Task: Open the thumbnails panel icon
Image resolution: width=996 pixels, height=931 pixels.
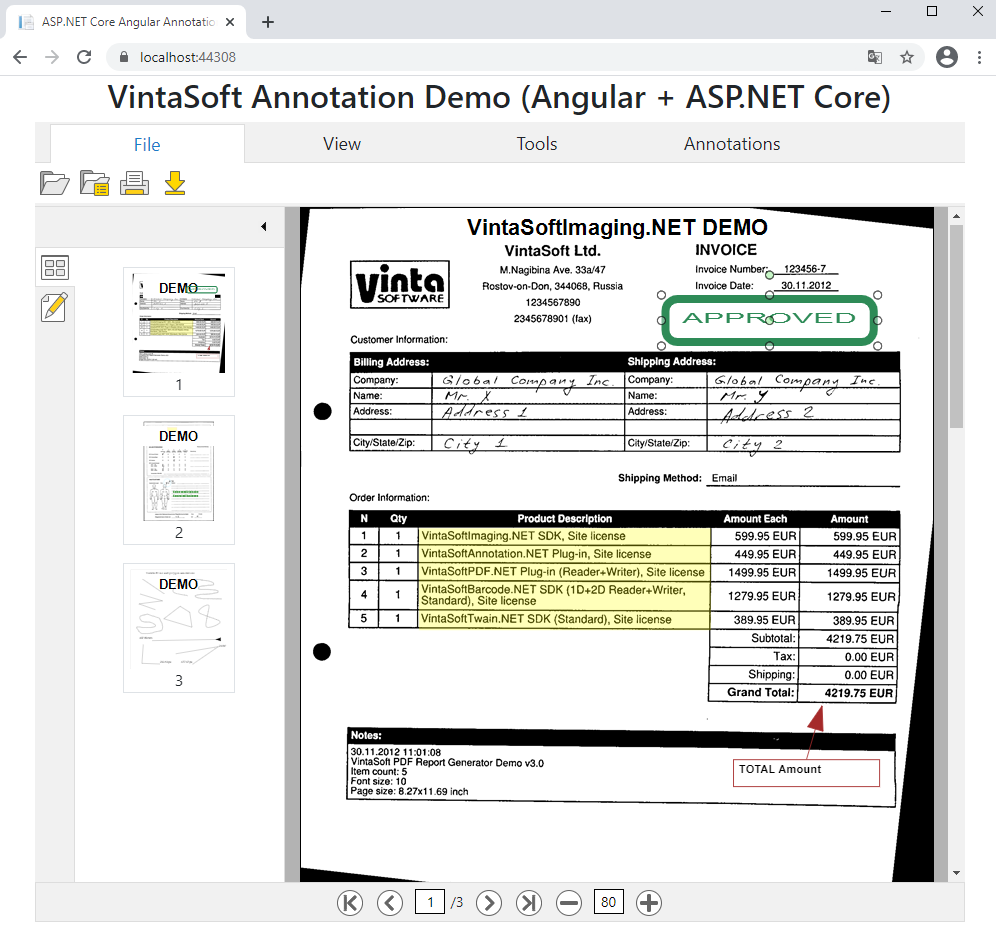Action: coord(55,268)
